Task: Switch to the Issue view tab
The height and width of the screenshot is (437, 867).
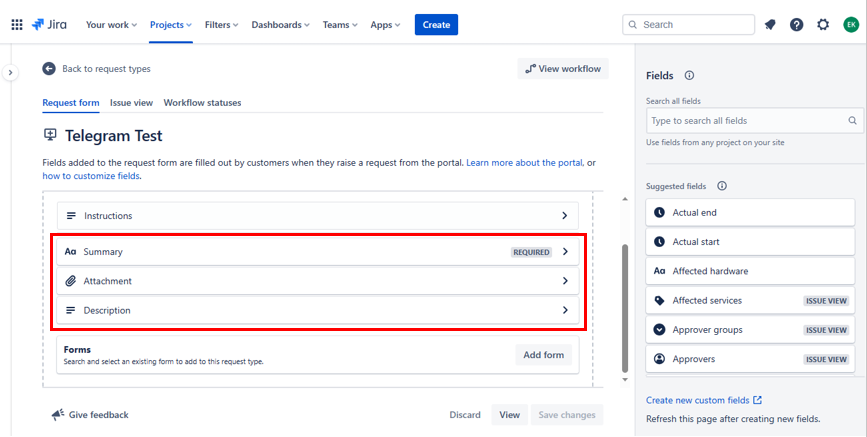Action: click(x=131, y=103)
